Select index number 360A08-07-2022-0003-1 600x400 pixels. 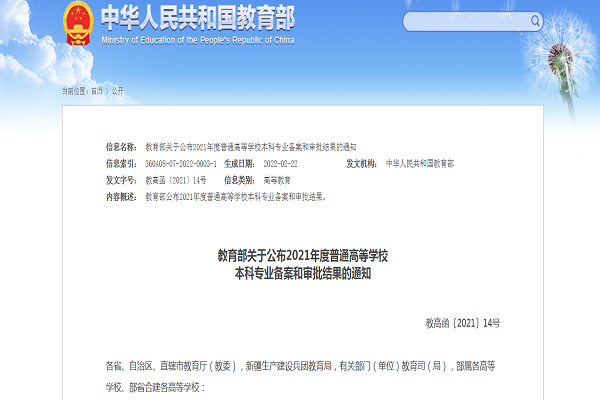(x=181, y=164)
